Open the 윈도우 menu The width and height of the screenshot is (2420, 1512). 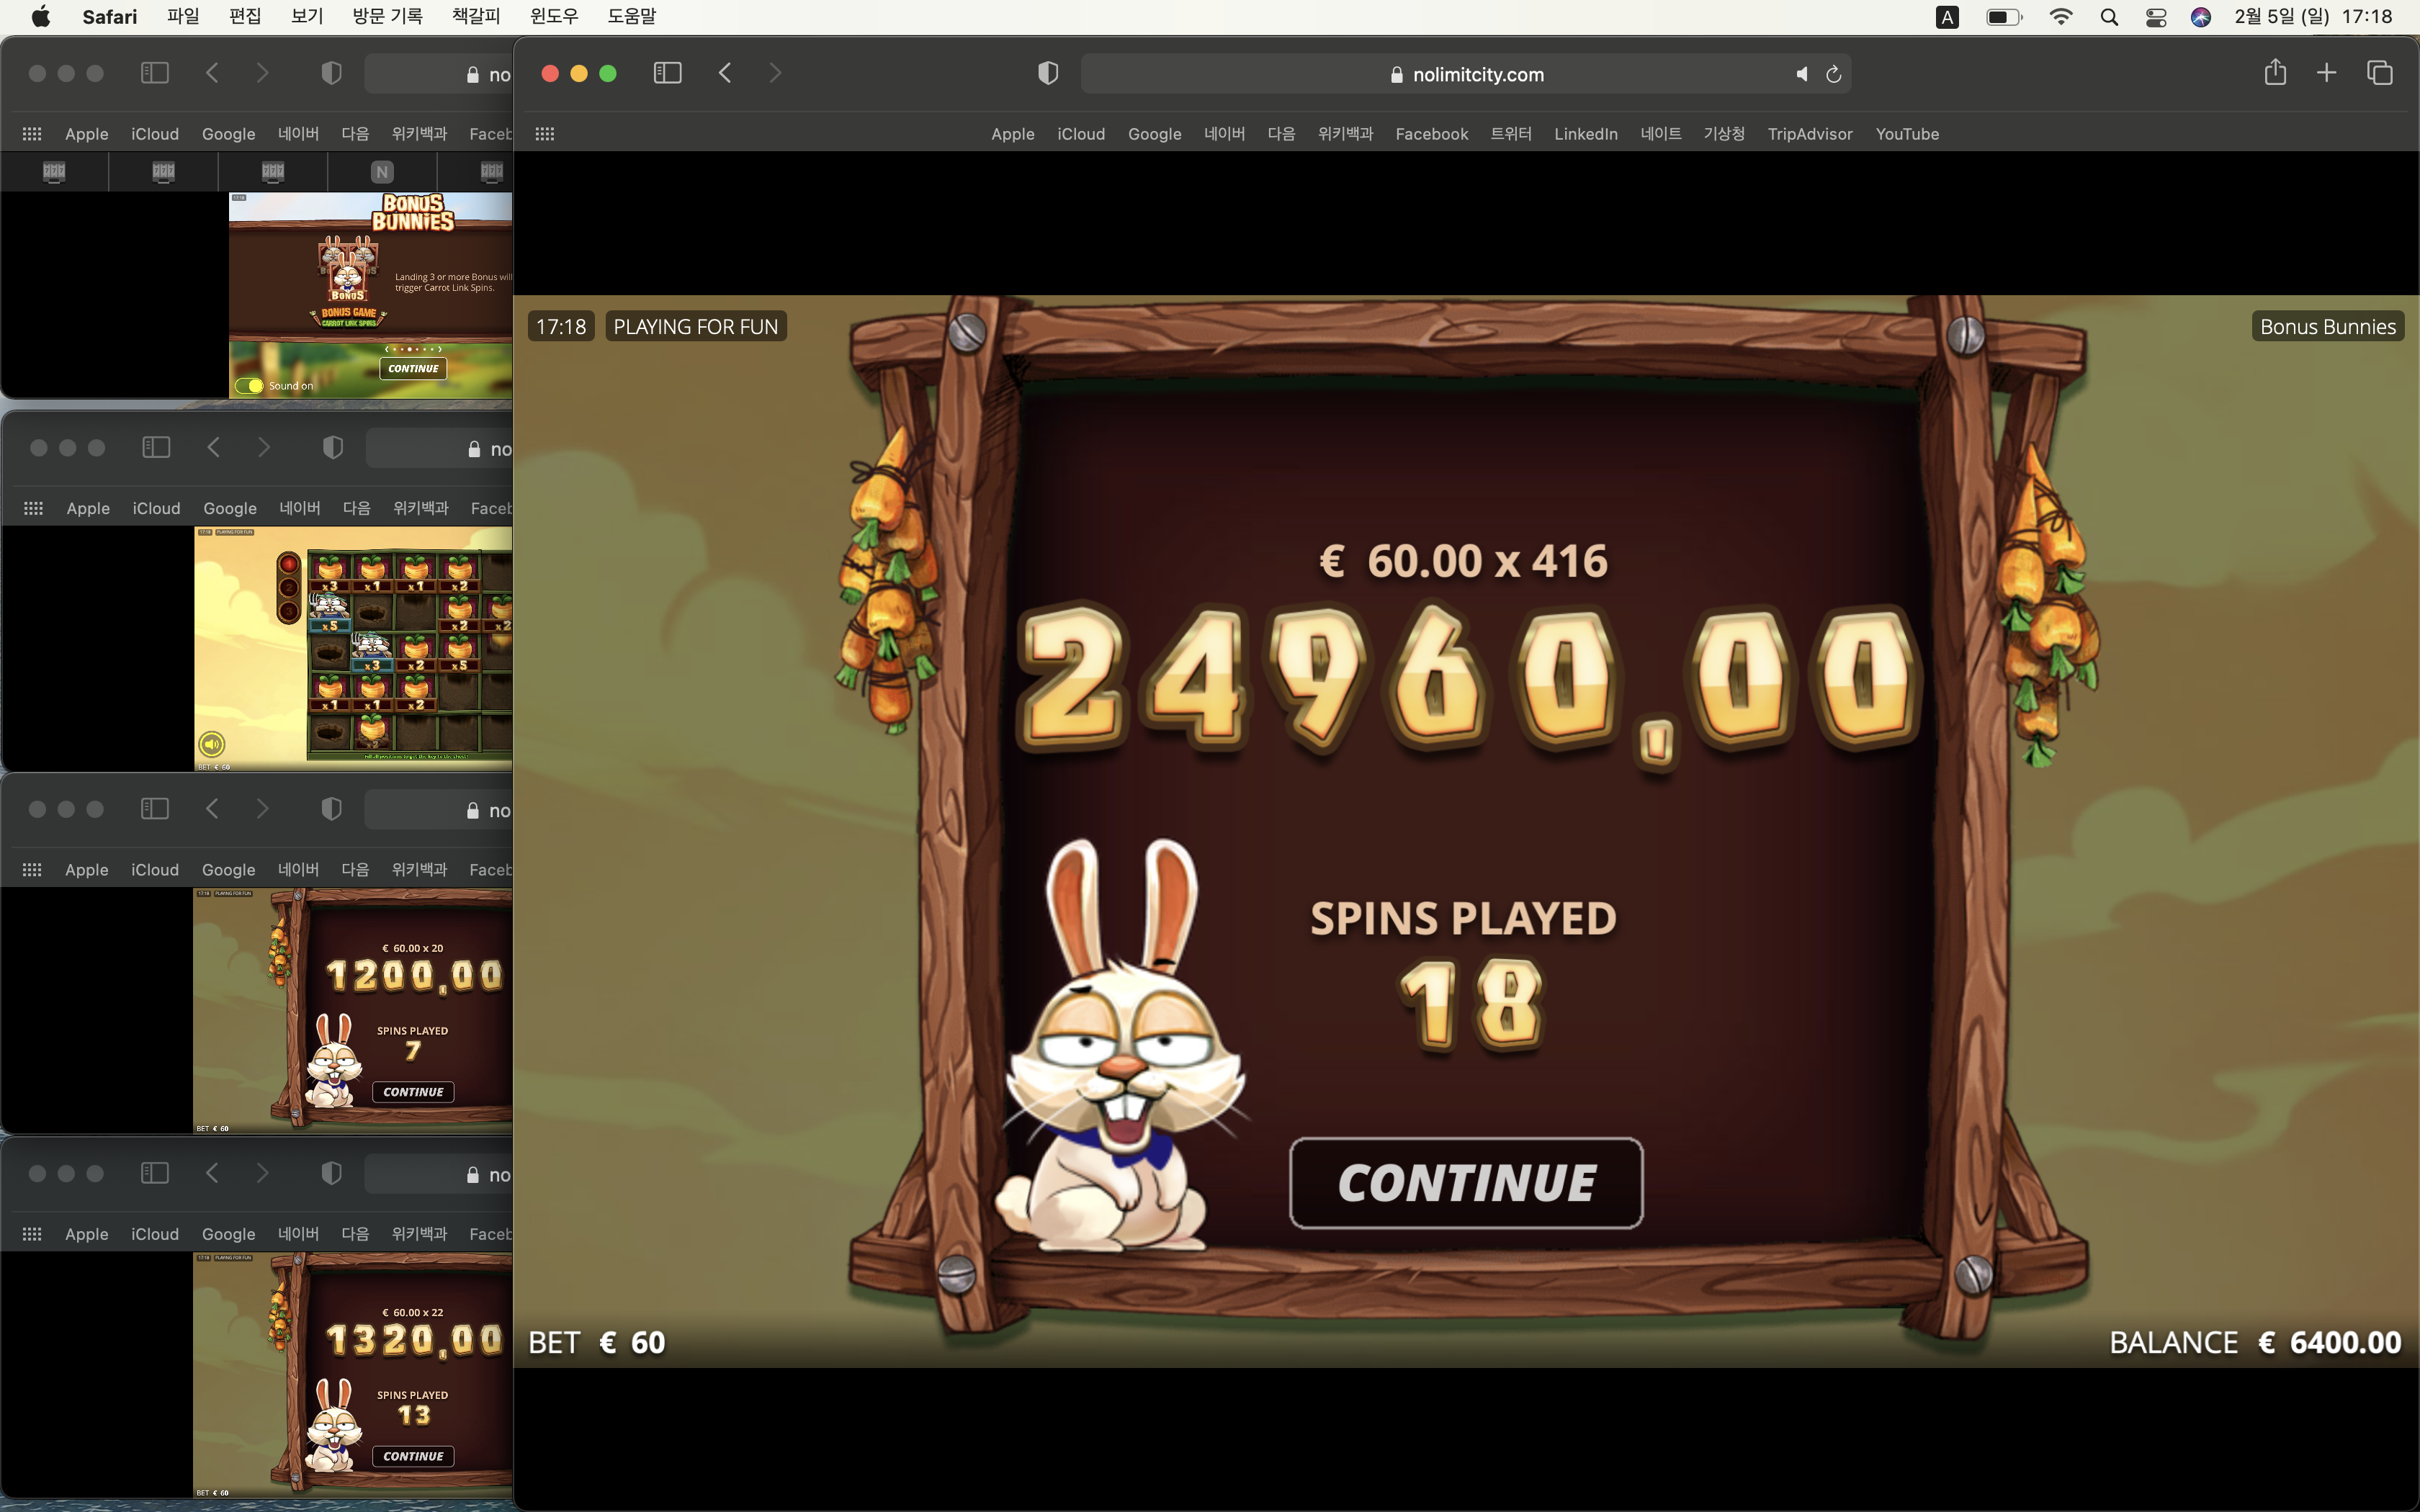(x=554, y=16)
